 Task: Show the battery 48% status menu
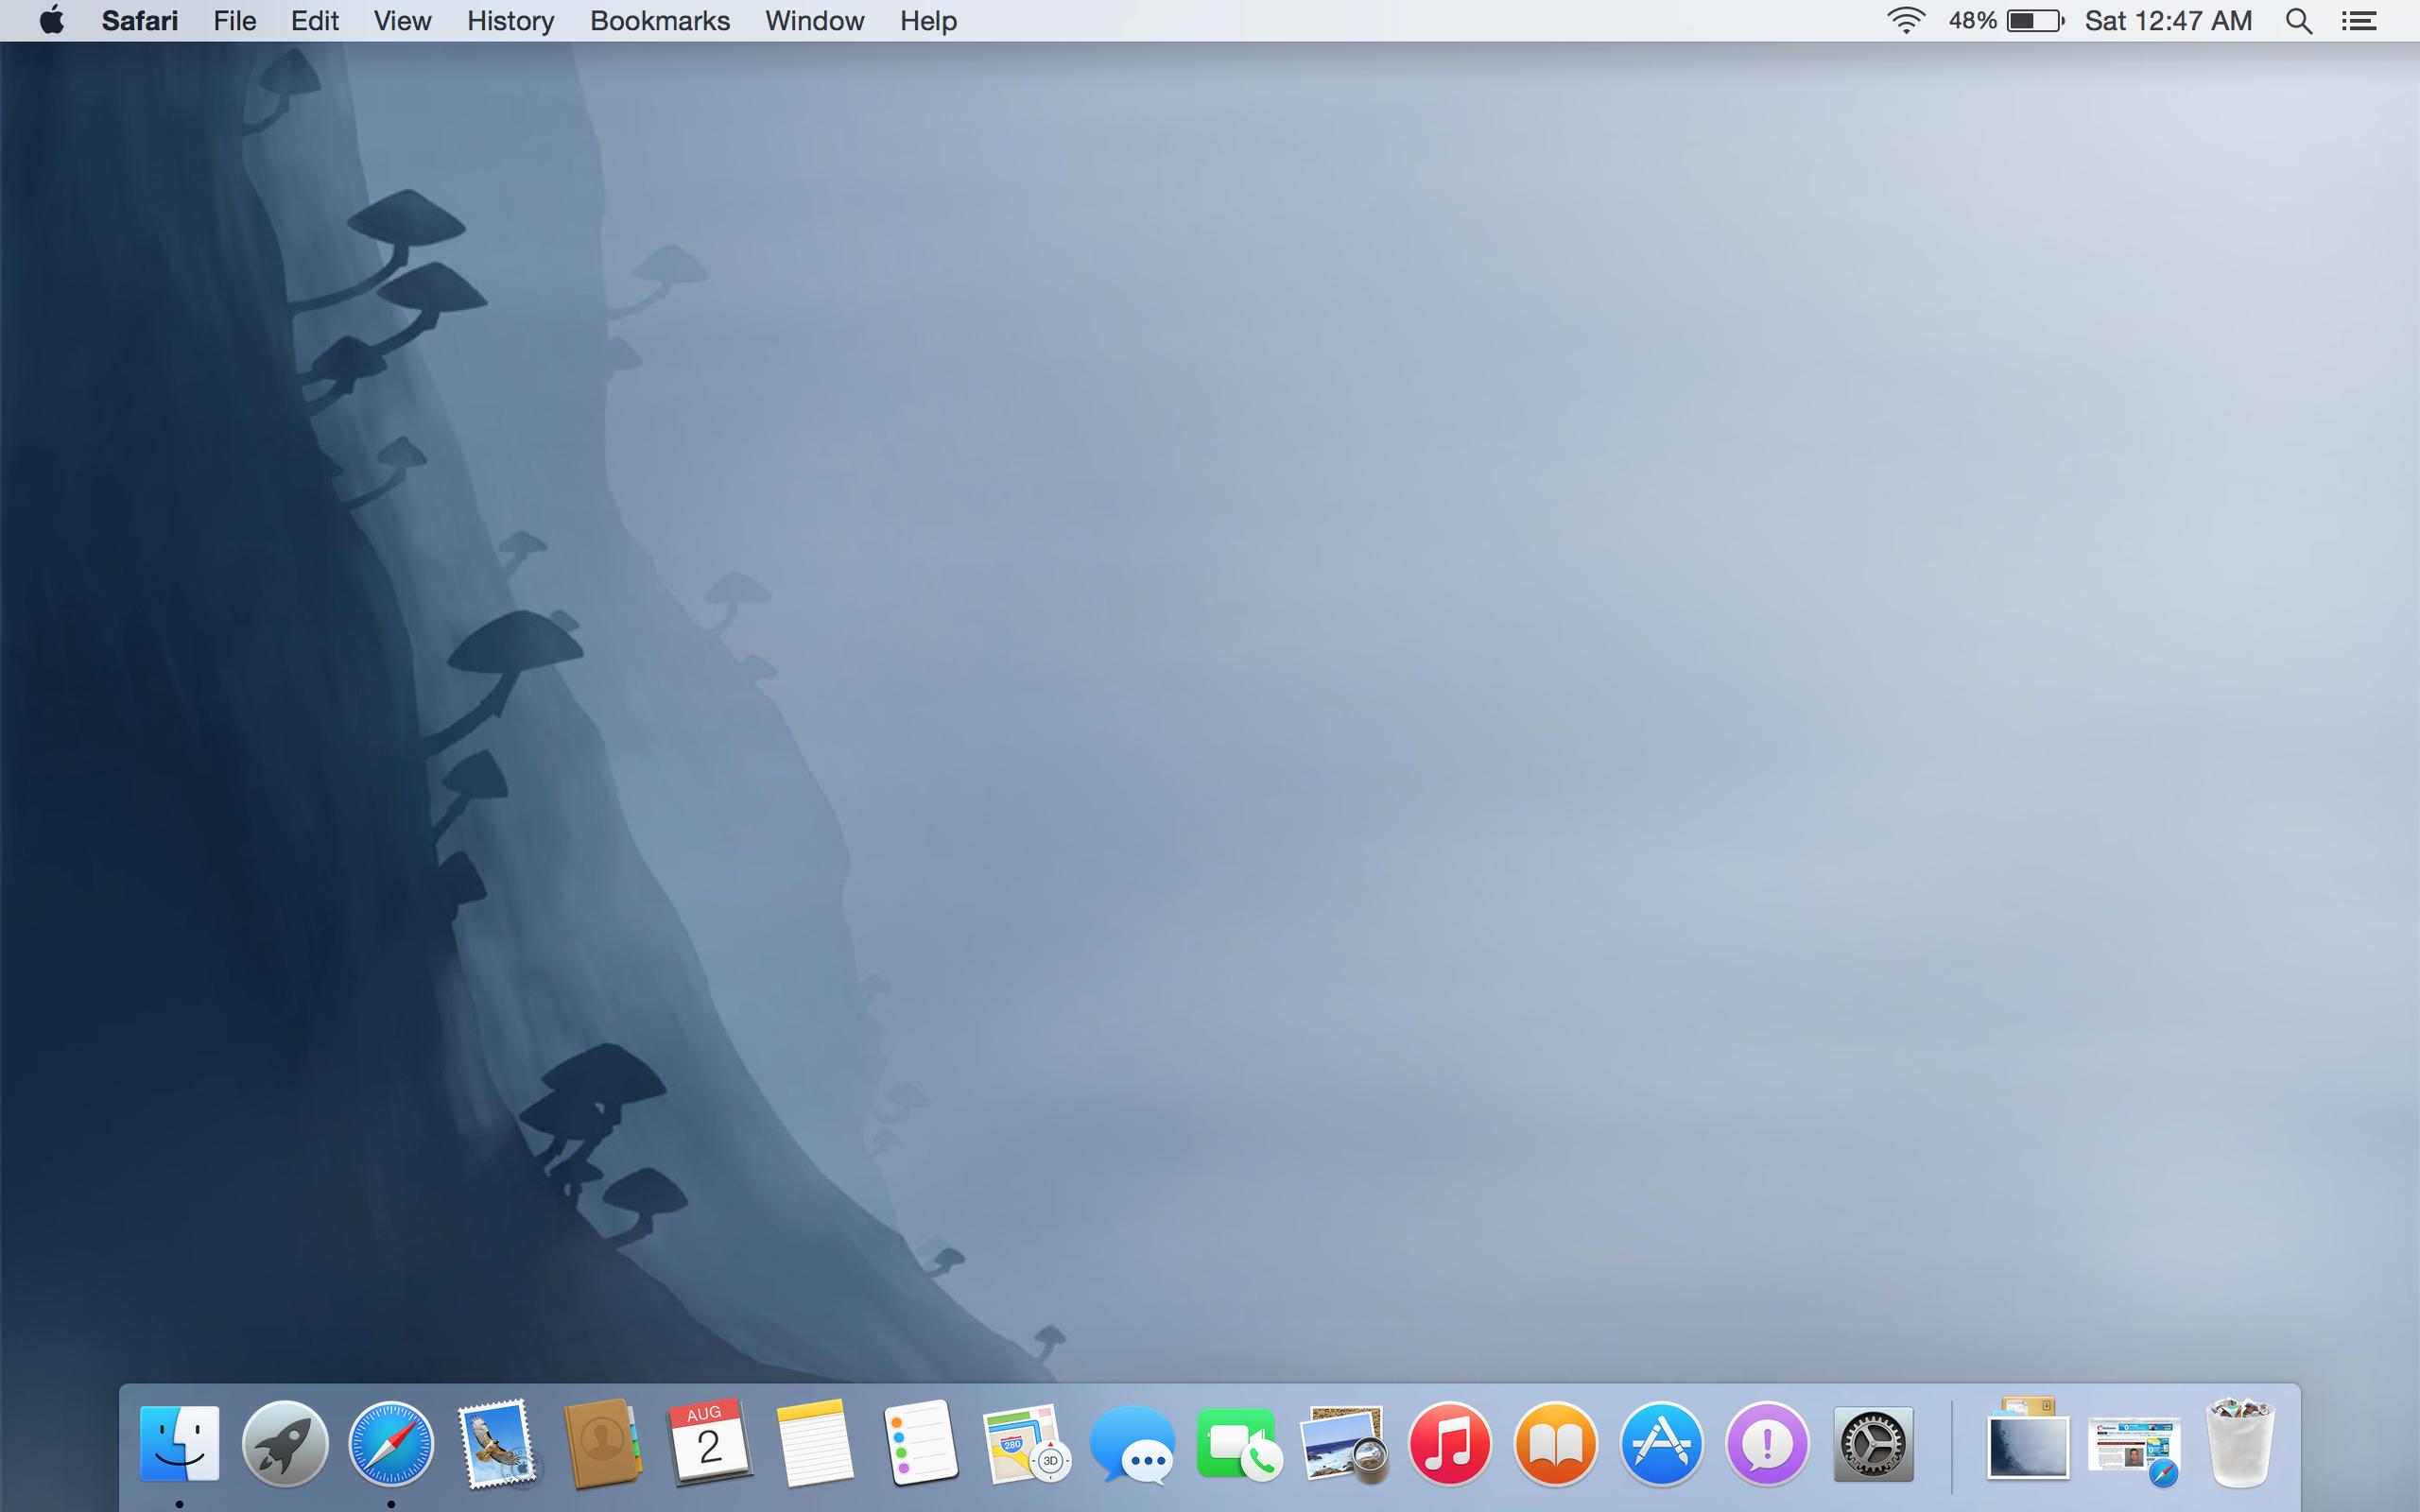(x=2006, y=21)
